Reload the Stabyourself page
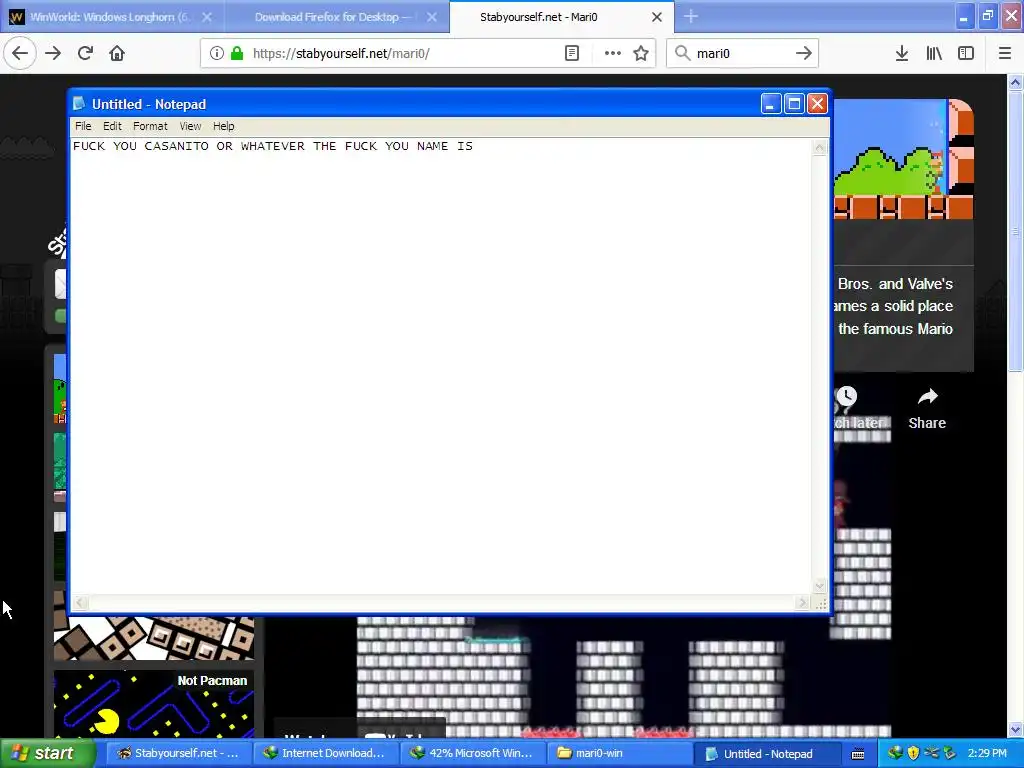Screen dimensions: 1024x768 (85, 53)
